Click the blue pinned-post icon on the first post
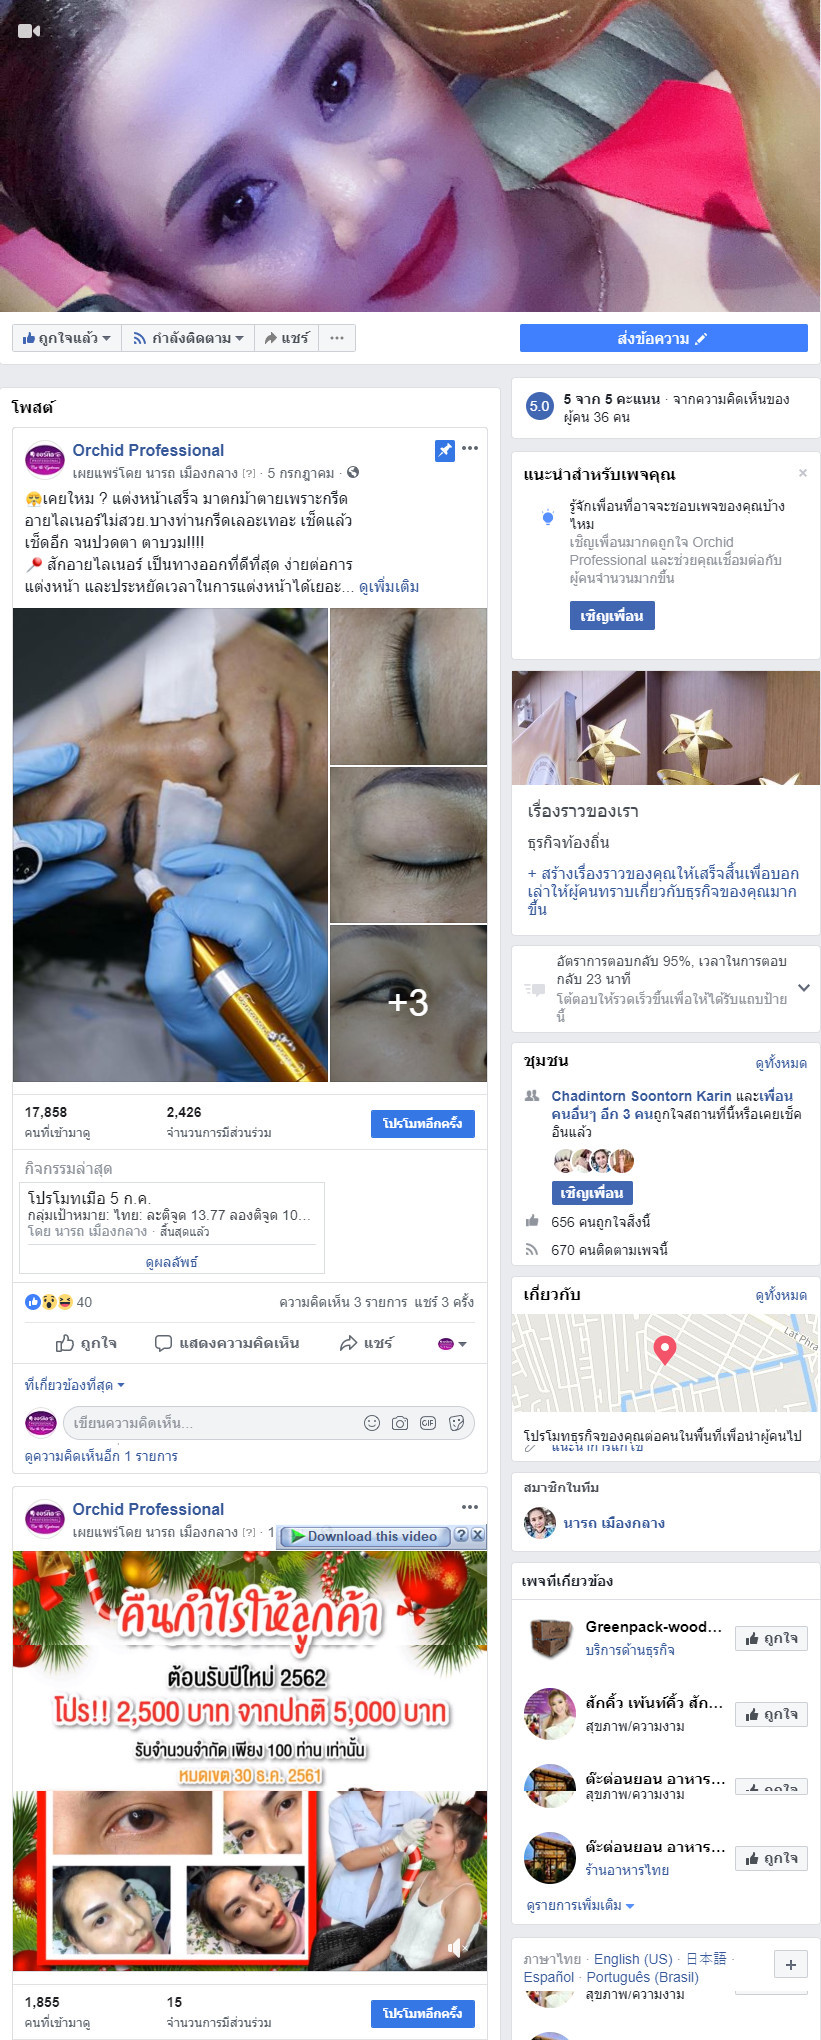This screenshot has height=2040, width=821. coord(445,451)
